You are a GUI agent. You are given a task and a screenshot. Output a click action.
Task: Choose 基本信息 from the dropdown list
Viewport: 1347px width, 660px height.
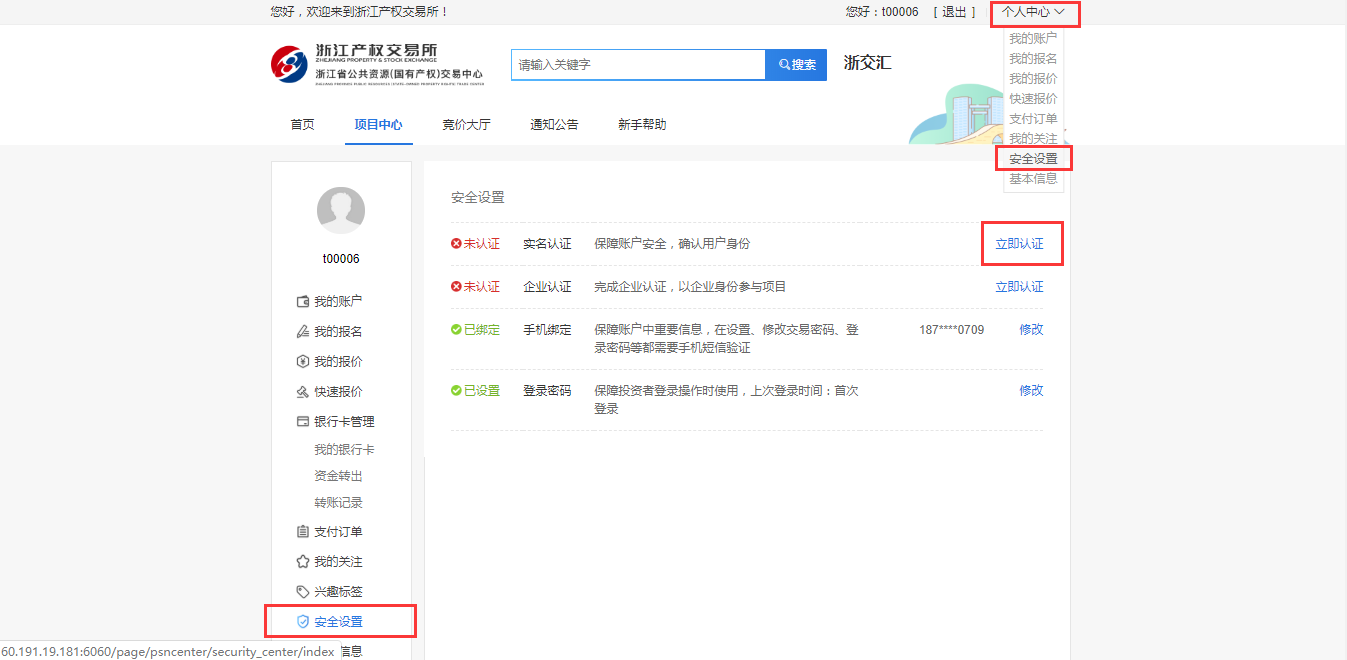click(x=1033, y=179)
